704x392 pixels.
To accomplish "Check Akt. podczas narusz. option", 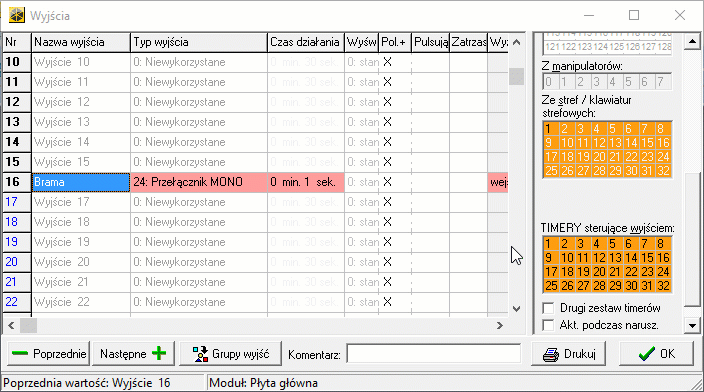I will (548, 325).
